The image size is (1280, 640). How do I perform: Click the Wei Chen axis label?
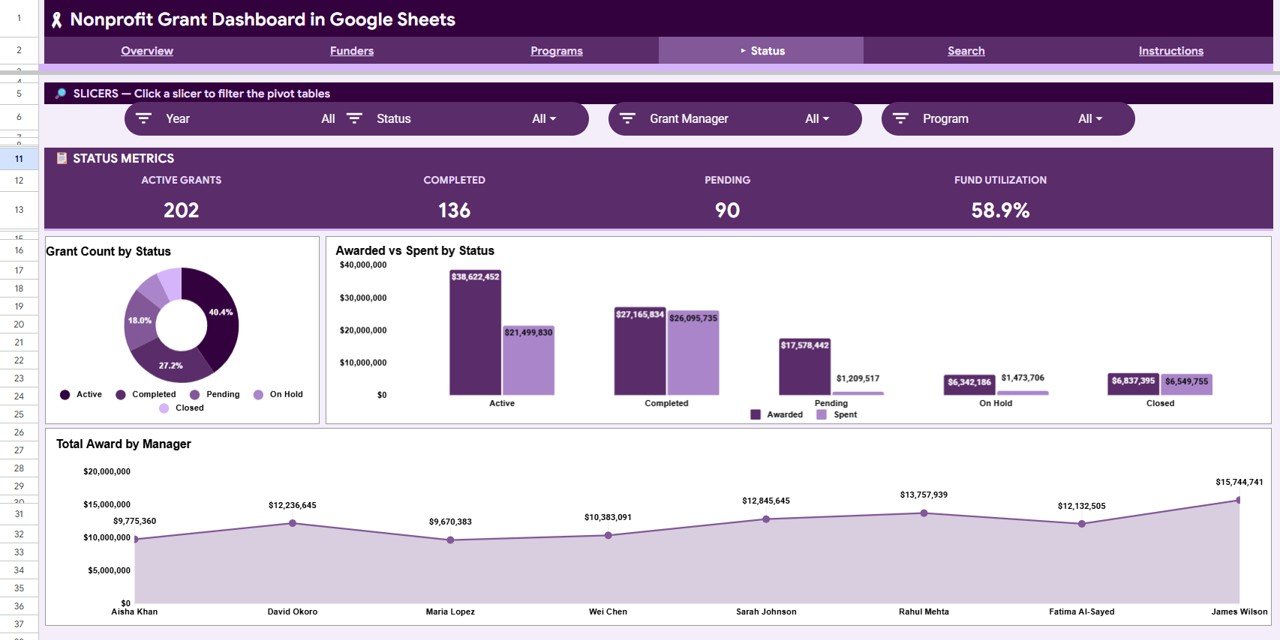(x=608, y=612)
